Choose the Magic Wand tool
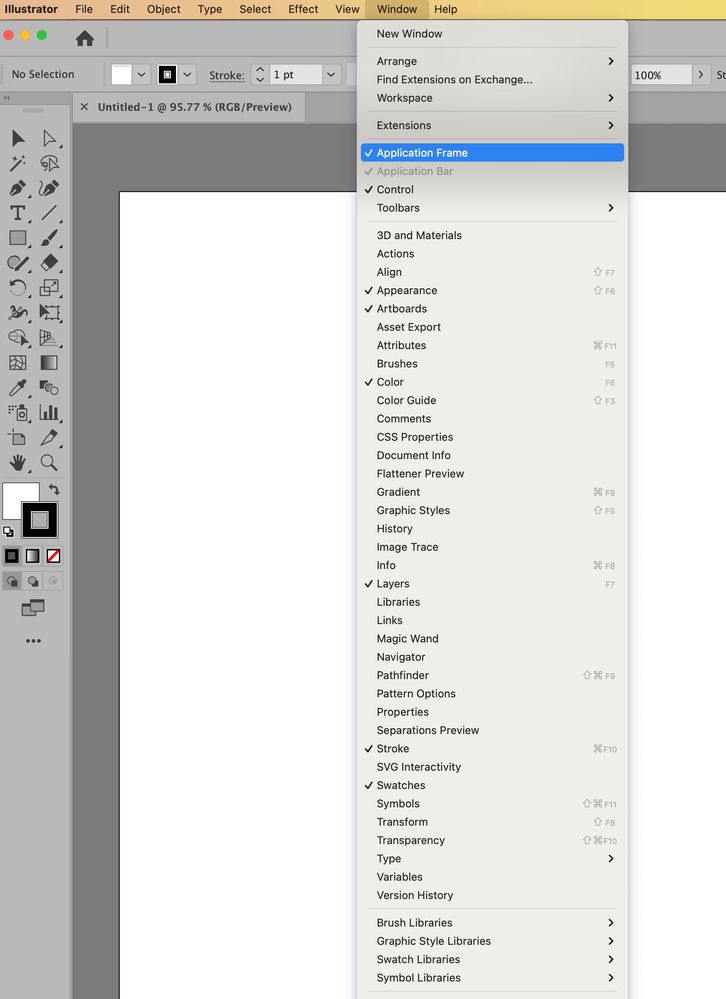Image resolution: width=726 pixels, height=999 pixels. 18,163
